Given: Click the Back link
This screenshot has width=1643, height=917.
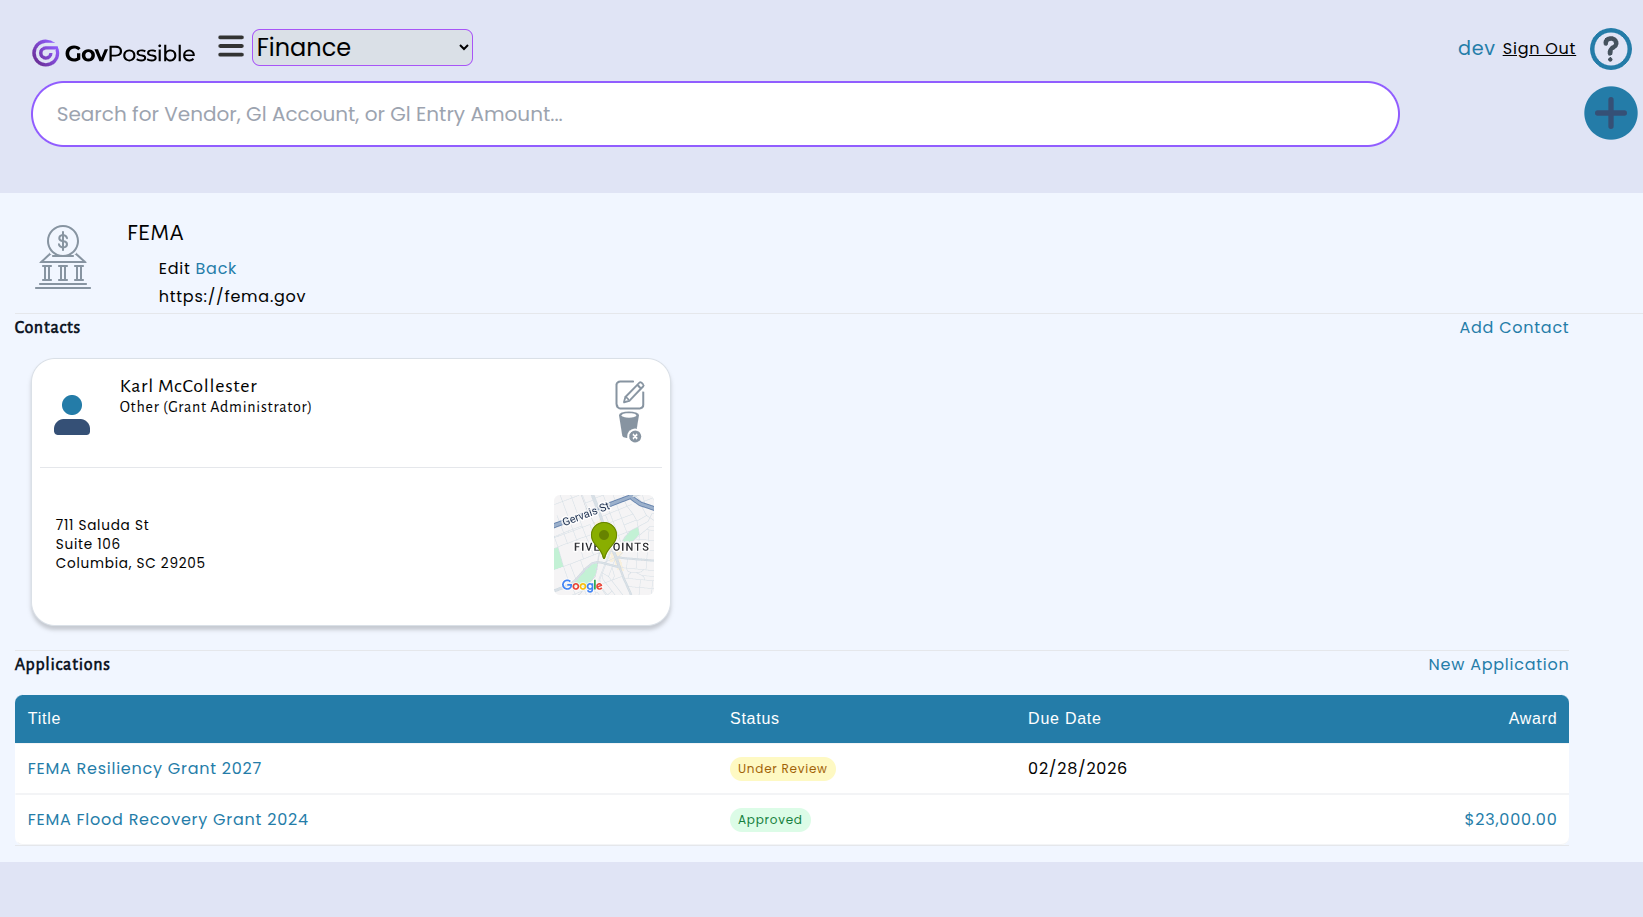Looking at the screenshot, I should coord(216,268).
